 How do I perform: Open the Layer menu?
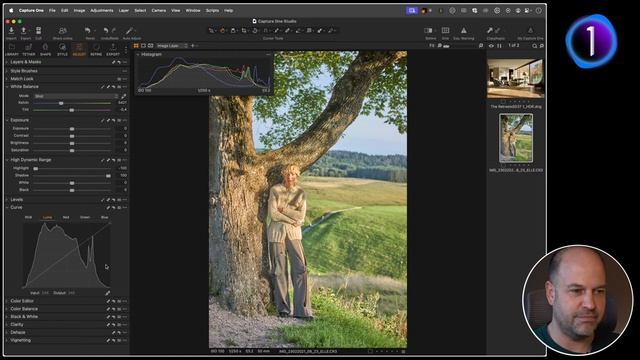tap(124, 11)
